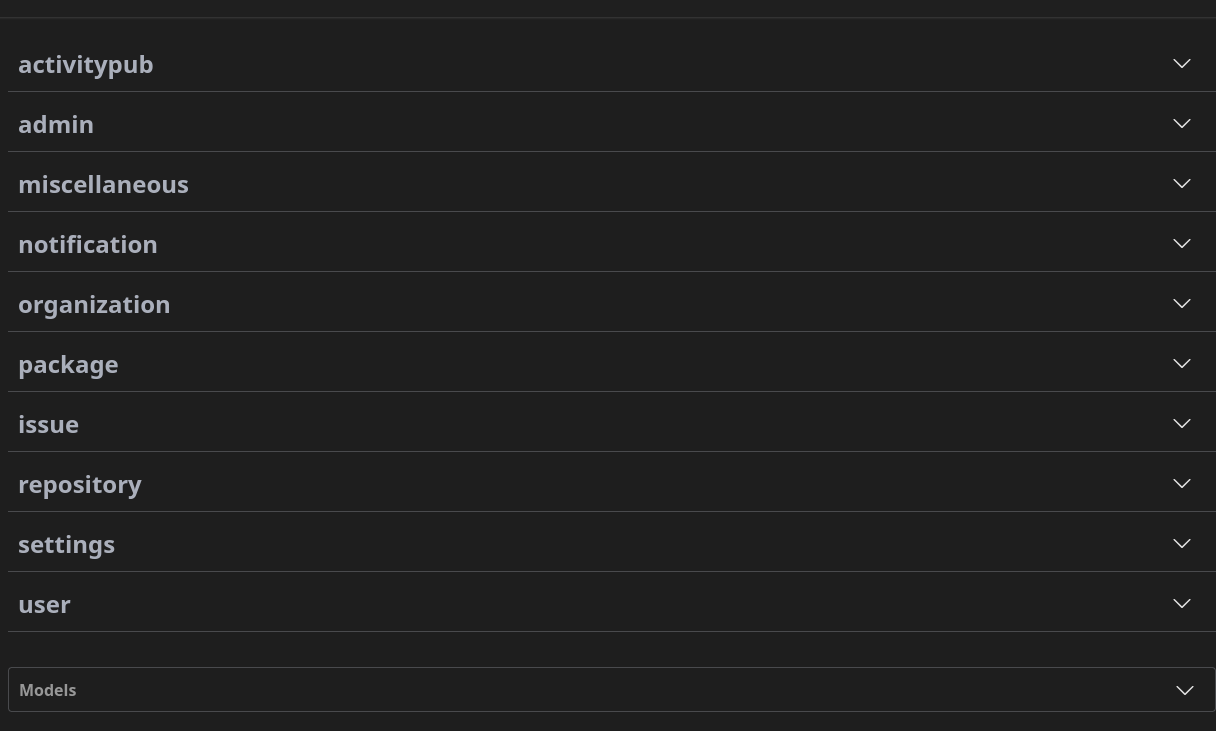Click the issue section chevron arrow
Screen dimensions: 1216x731
click(x=1181, y=424)
